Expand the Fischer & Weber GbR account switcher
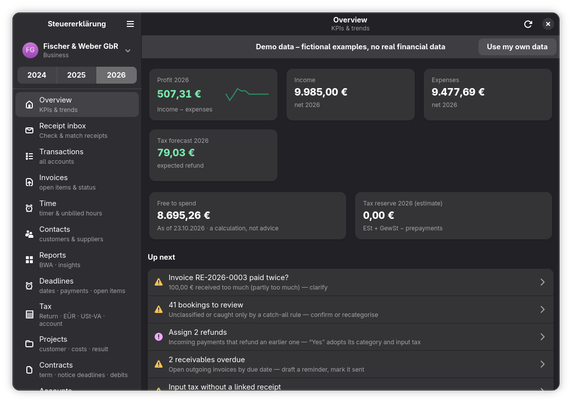Screen dimensions: 572x403 pyautogui.click(x=128, y=51)
